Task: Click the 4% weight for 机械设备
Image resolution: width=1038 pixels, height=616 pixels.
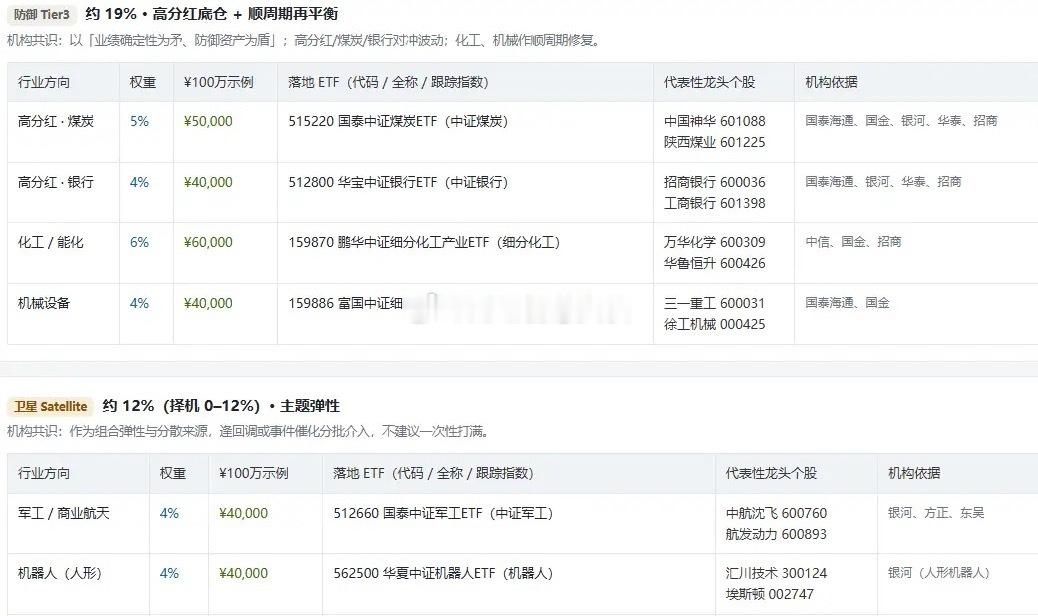Action: (x=139, y=303)
